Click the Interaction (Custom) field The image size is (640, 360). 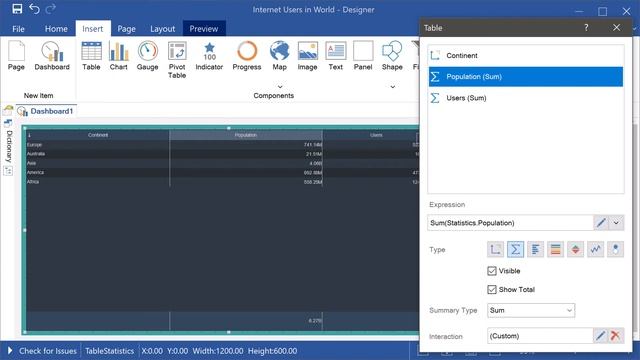pyautogui.click(x=540, y=336)
